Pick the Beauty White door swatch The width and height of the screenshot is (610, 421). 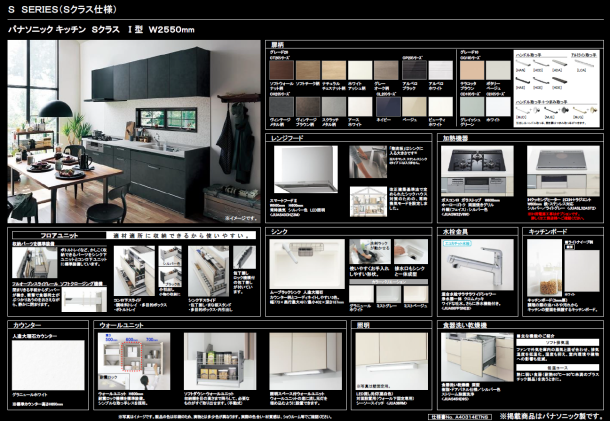(440, 107)
